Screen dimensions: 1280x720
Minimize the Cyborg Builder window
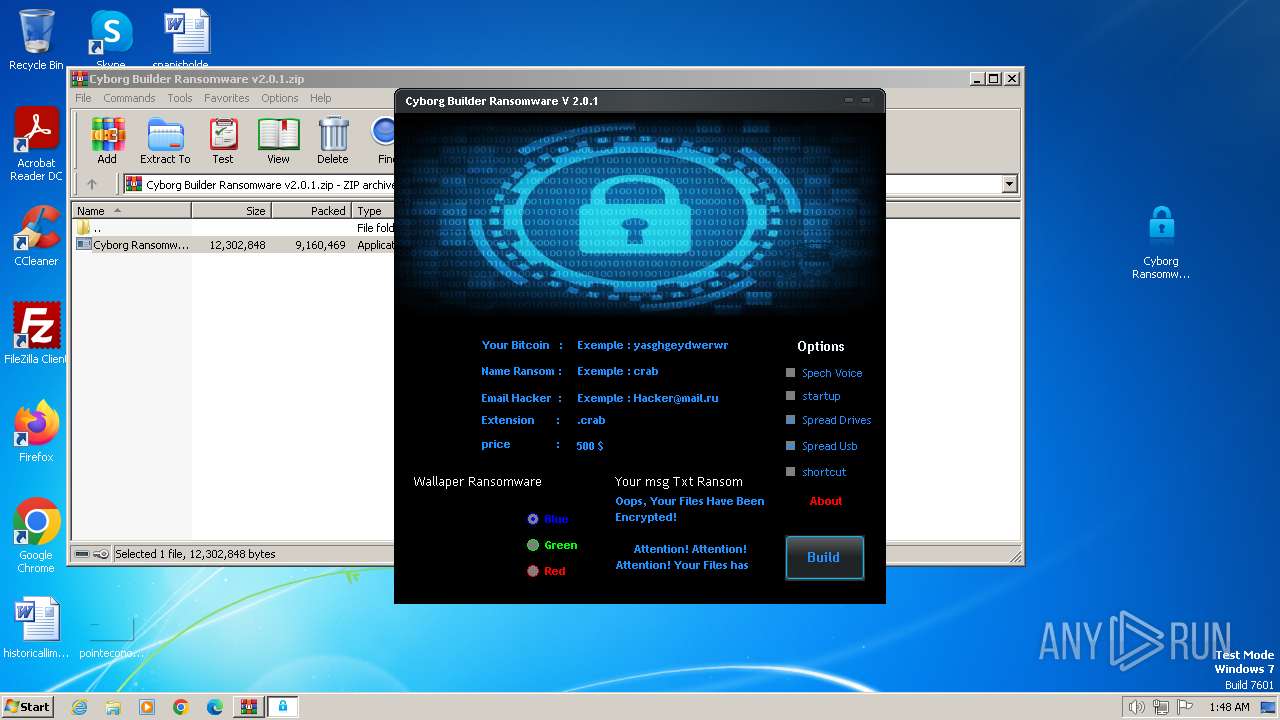849,100
